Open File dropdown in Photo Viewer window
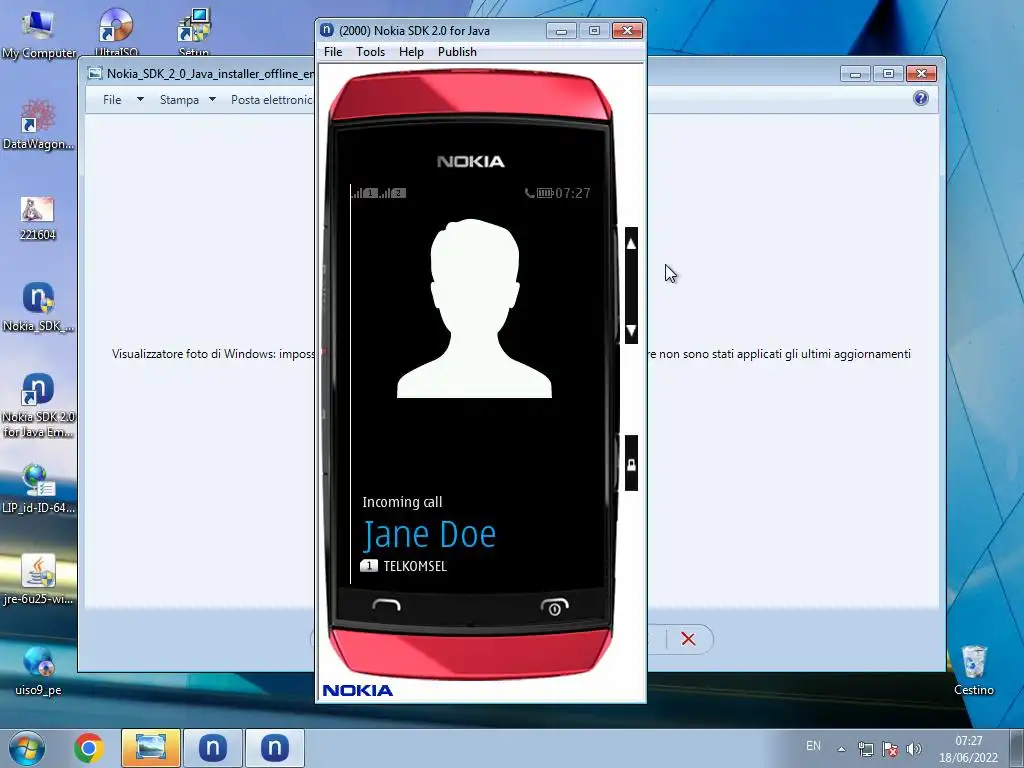1024x768 pixels. point(123,99)
